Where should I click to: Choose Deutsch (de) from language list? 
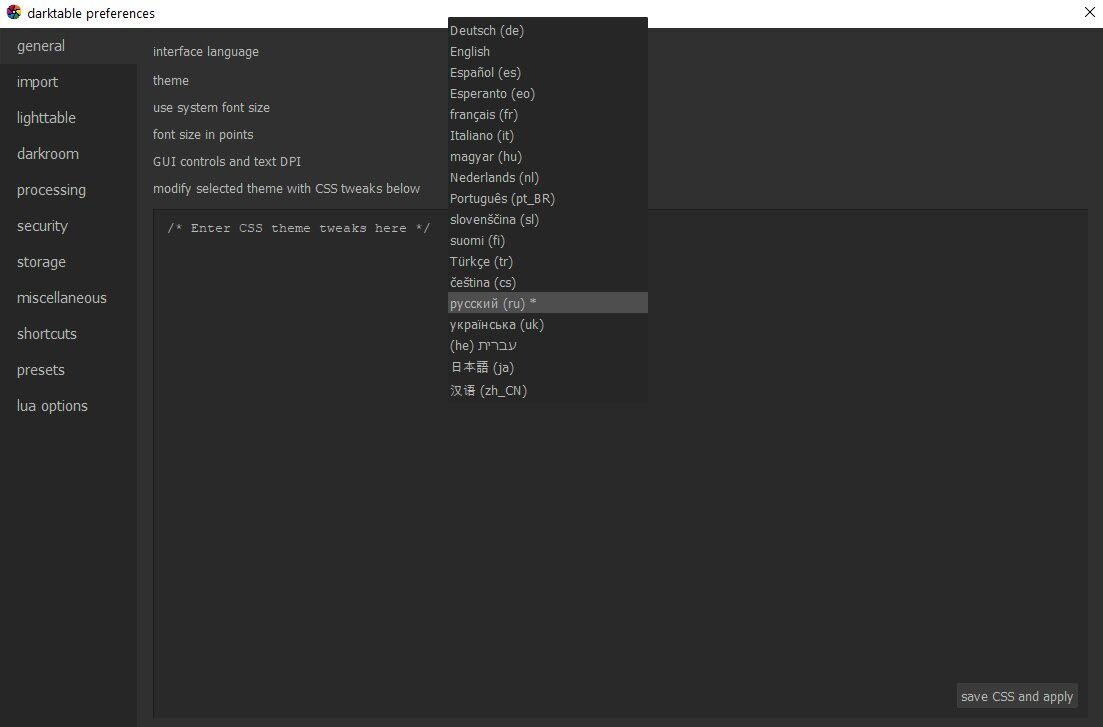pos(547,30)
